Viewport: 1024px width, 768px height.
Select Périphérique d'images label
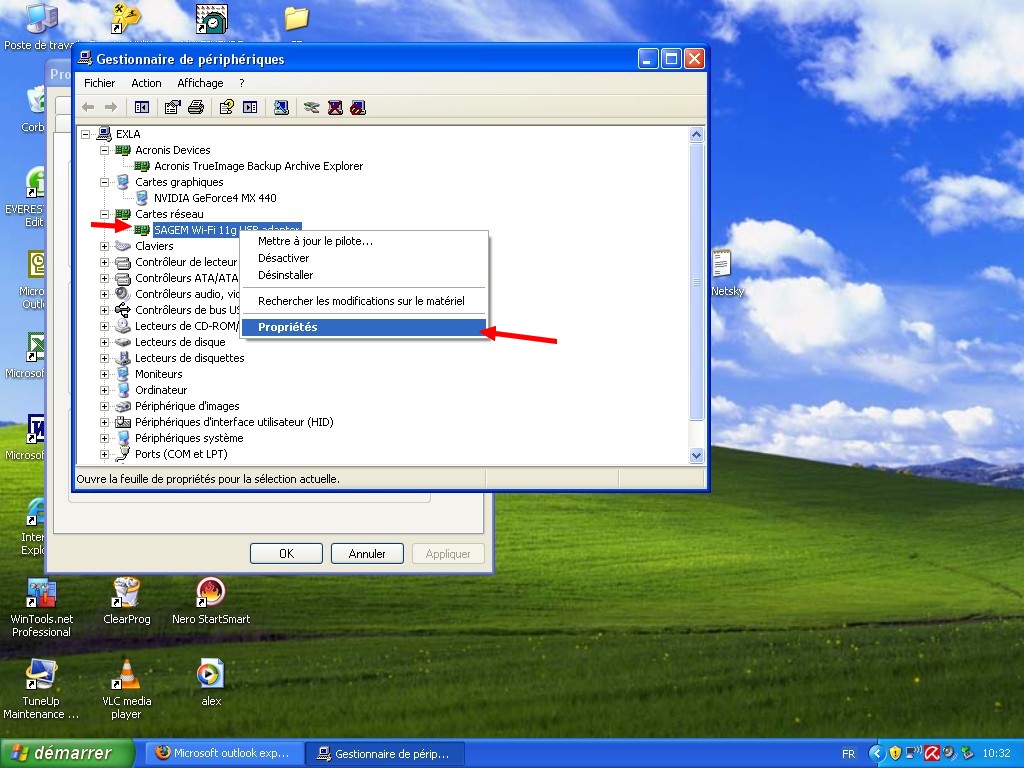187,406
